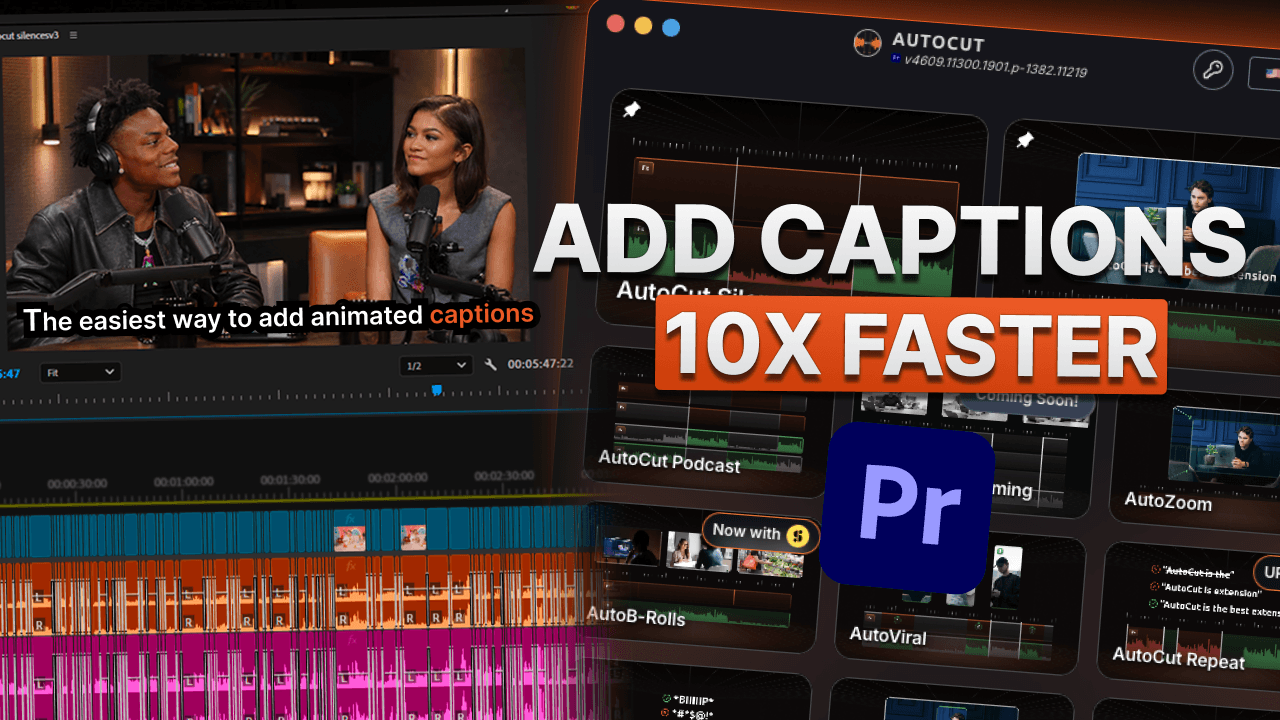1280x720 pixels.
Task: Click the AutoB-Rolls thumbnail of woman at desk
Action: (x=697, y=552)
